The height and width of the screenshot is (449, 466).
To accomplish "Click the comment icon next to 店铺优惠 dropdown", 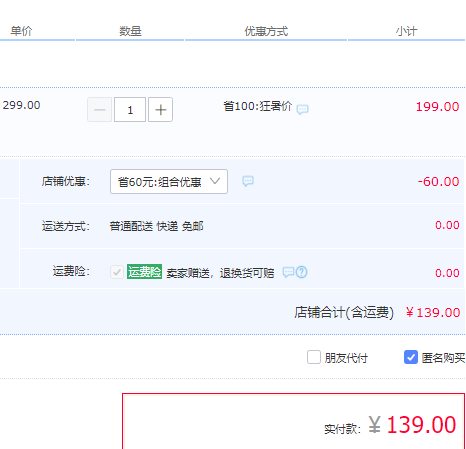I will coord(248,181).
